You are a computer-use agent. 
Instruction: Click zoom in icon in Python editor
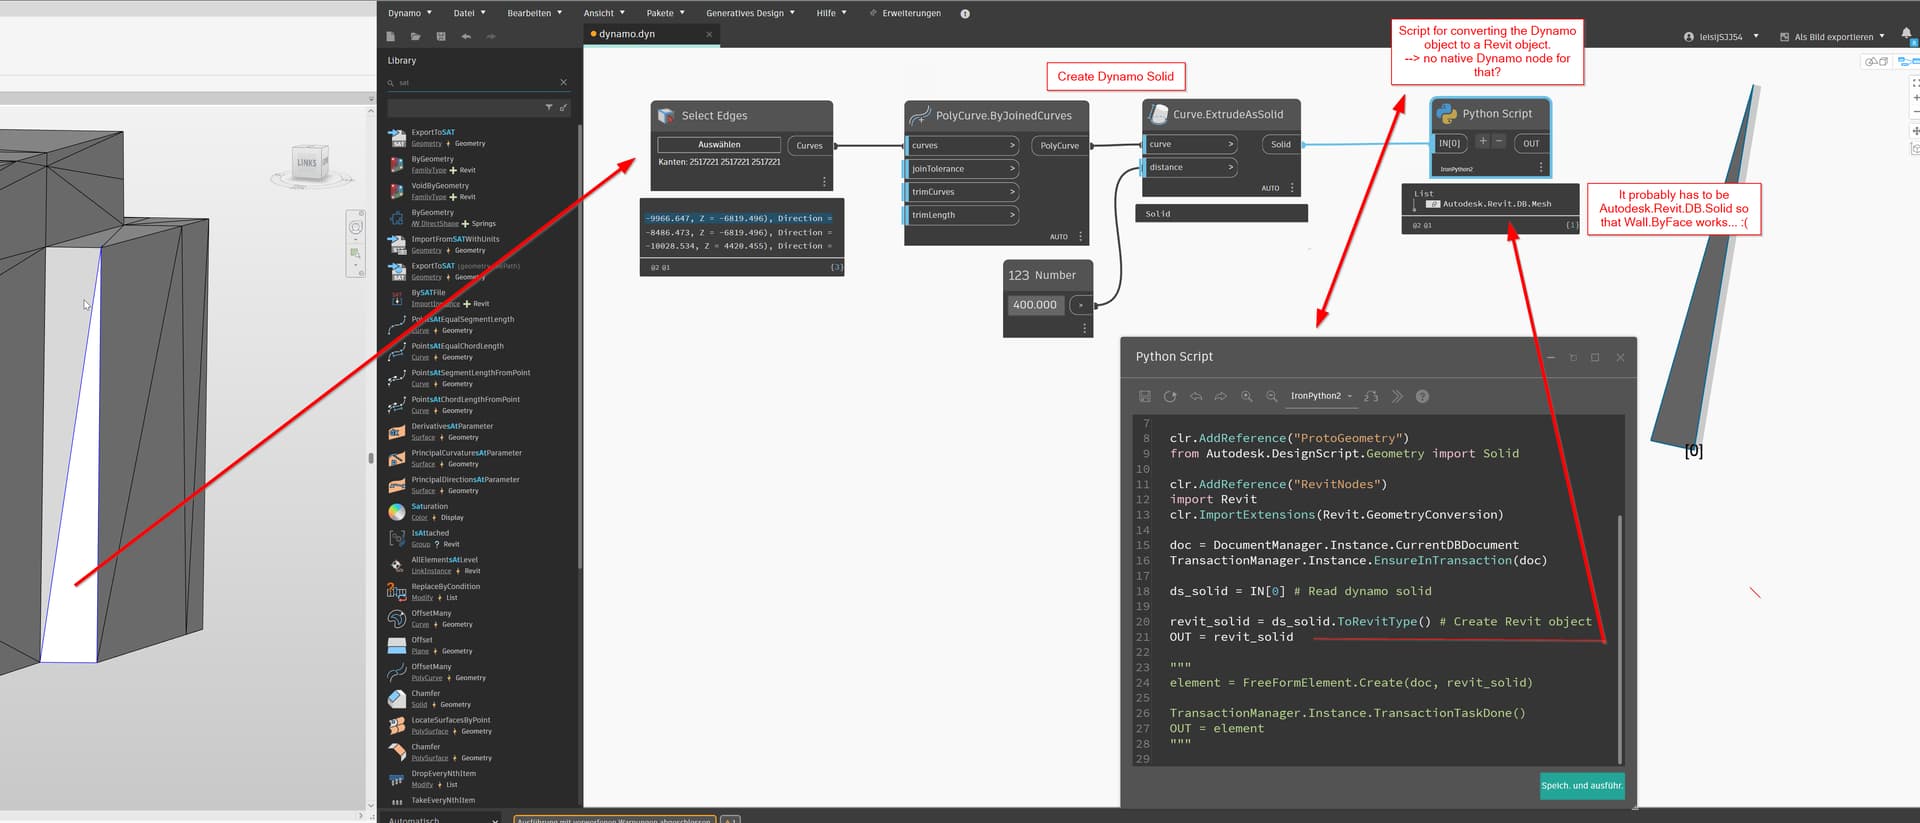tap(1246, 397)
